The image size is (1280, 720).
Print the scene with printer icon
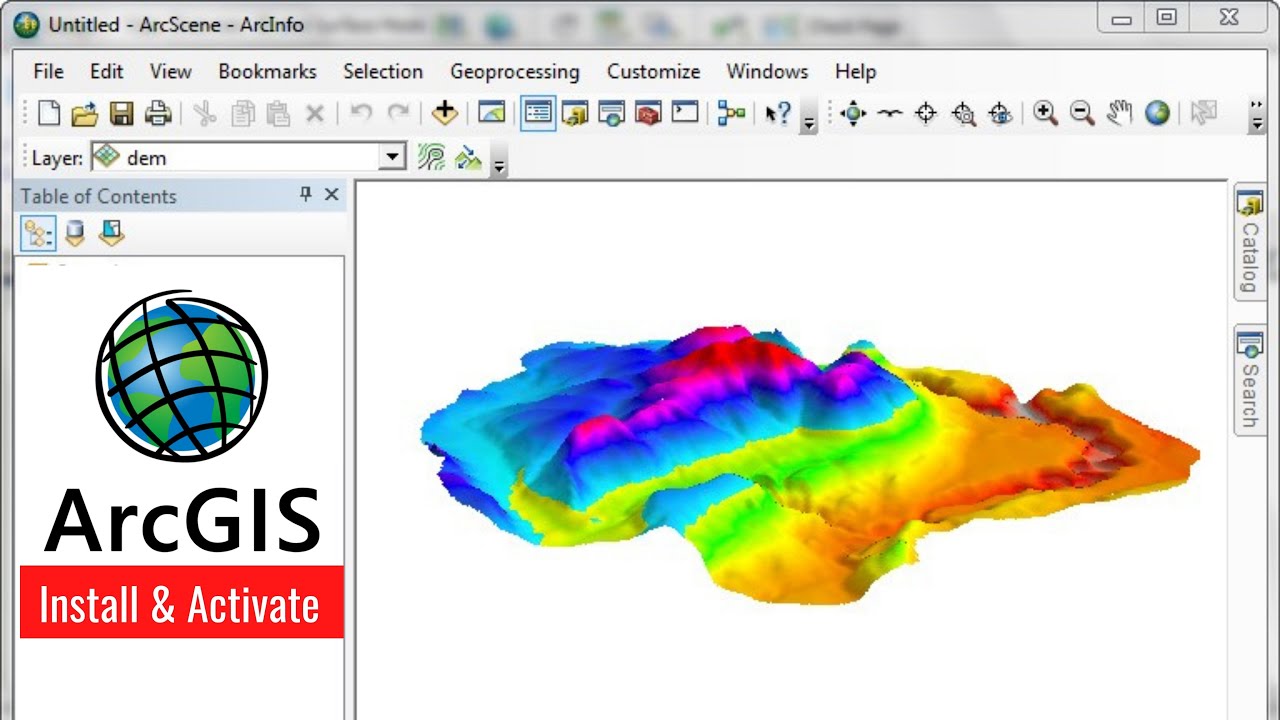158,113
